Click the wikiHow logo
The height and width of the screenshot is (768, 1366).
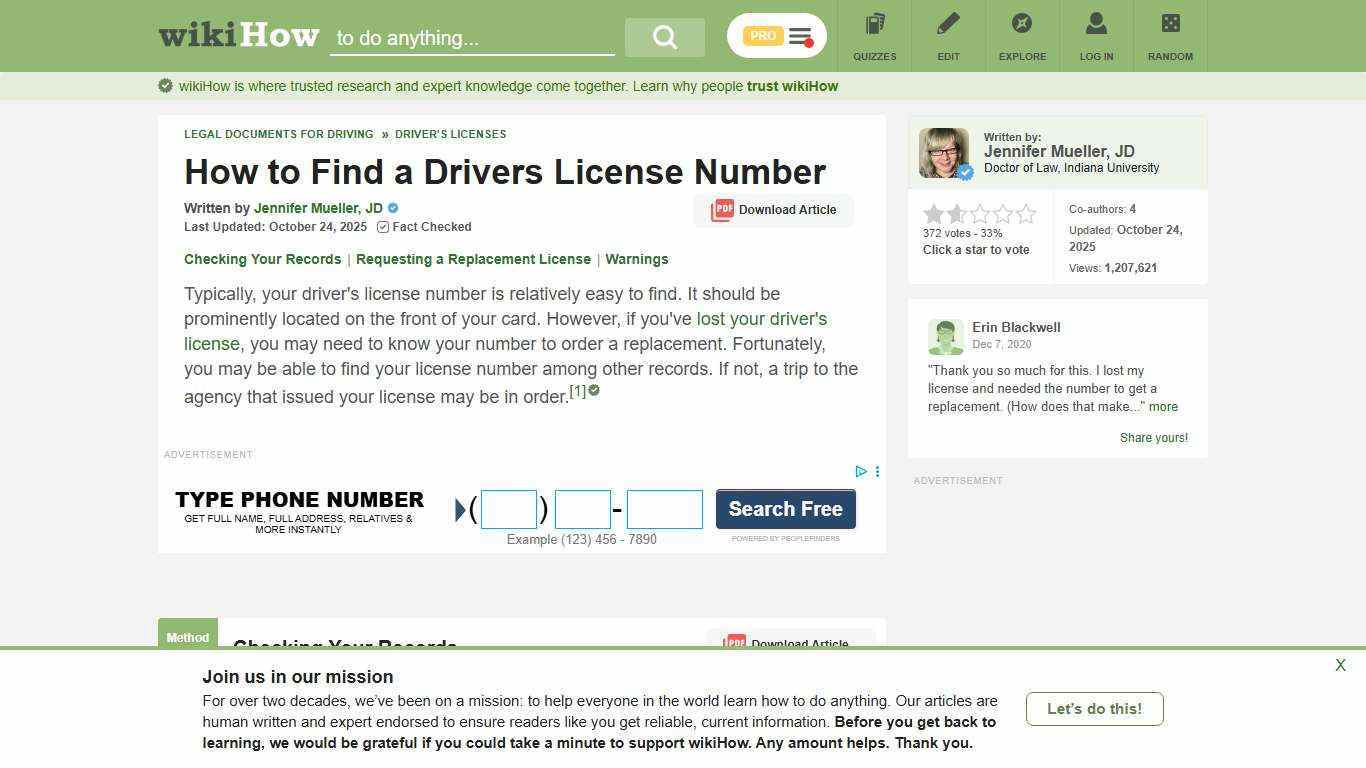[x=238, y=34]
